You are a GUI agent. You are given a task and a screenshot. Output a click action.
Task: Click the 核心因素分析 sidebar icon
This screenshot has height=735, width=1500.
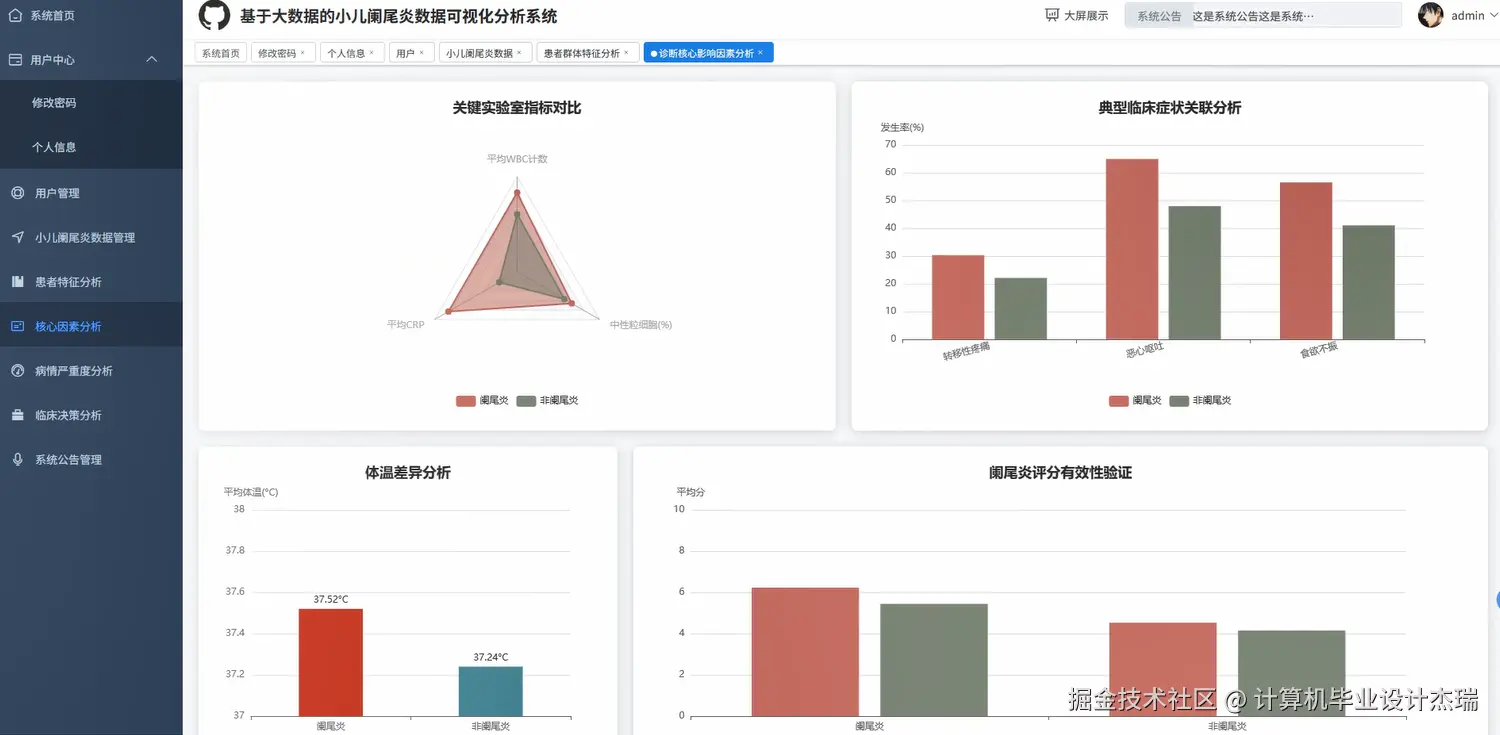pyautogui.click(x=17, y=326)
